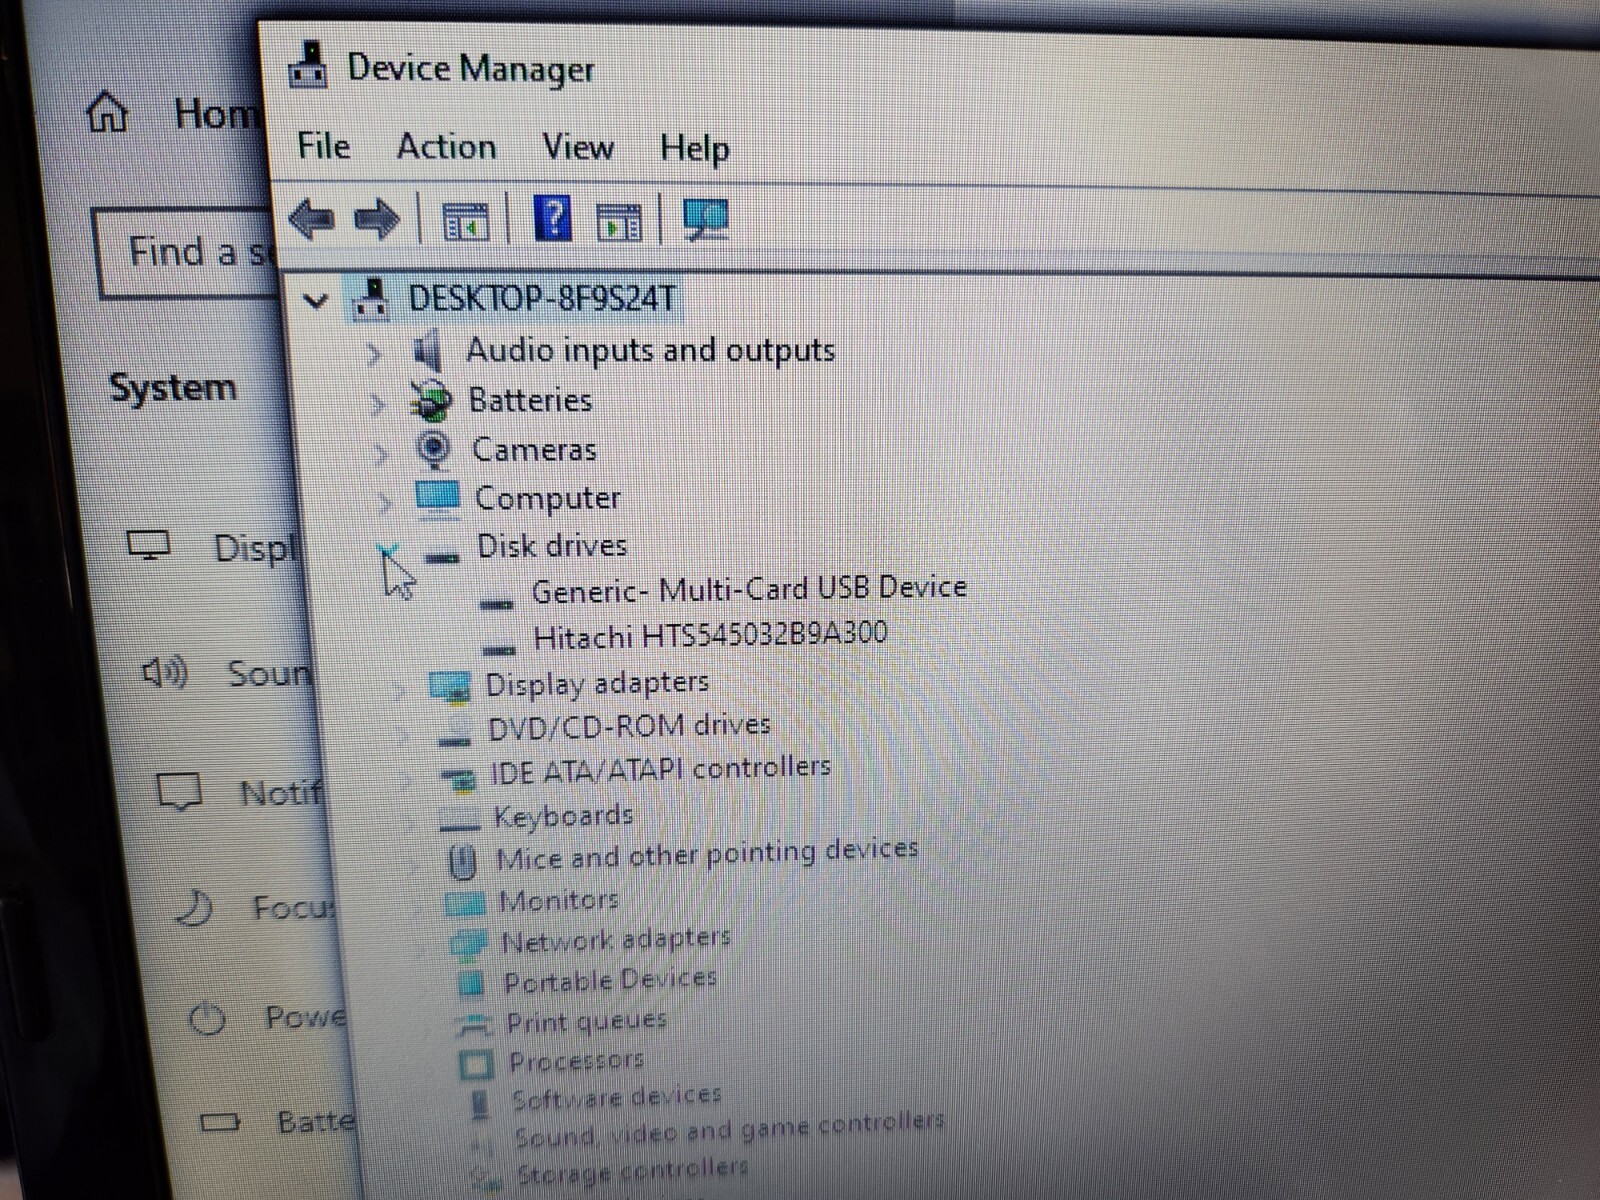The image size is (1600, 1200).
Task: Click the Cameras webcam icon
Action: click(433, 450)
